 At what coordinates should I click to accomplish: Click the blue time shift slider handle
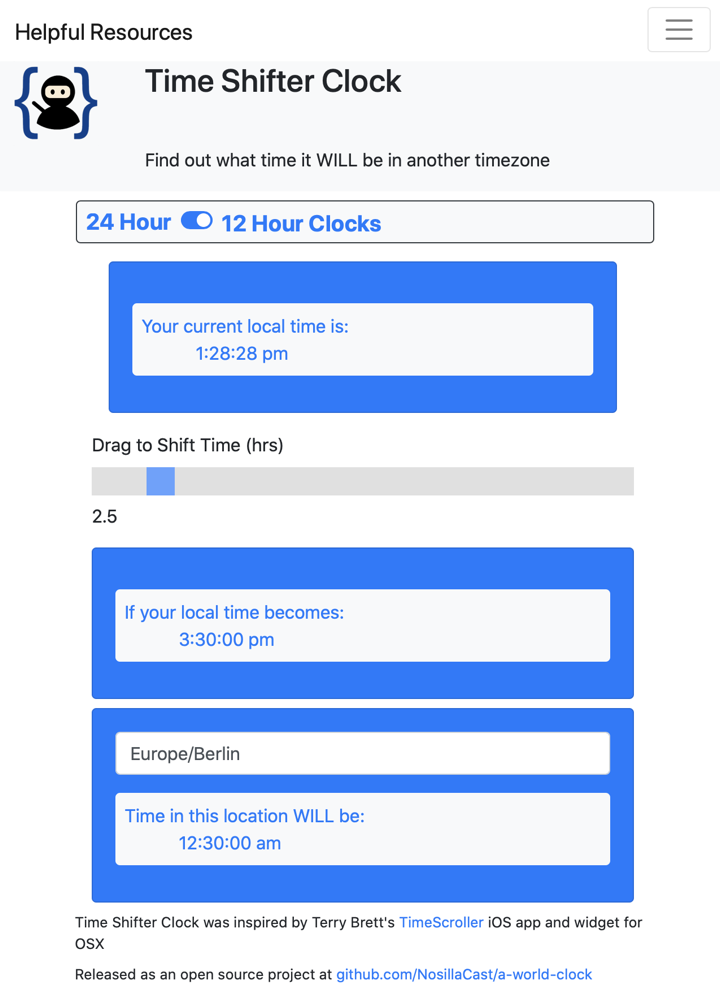(161, 481)
